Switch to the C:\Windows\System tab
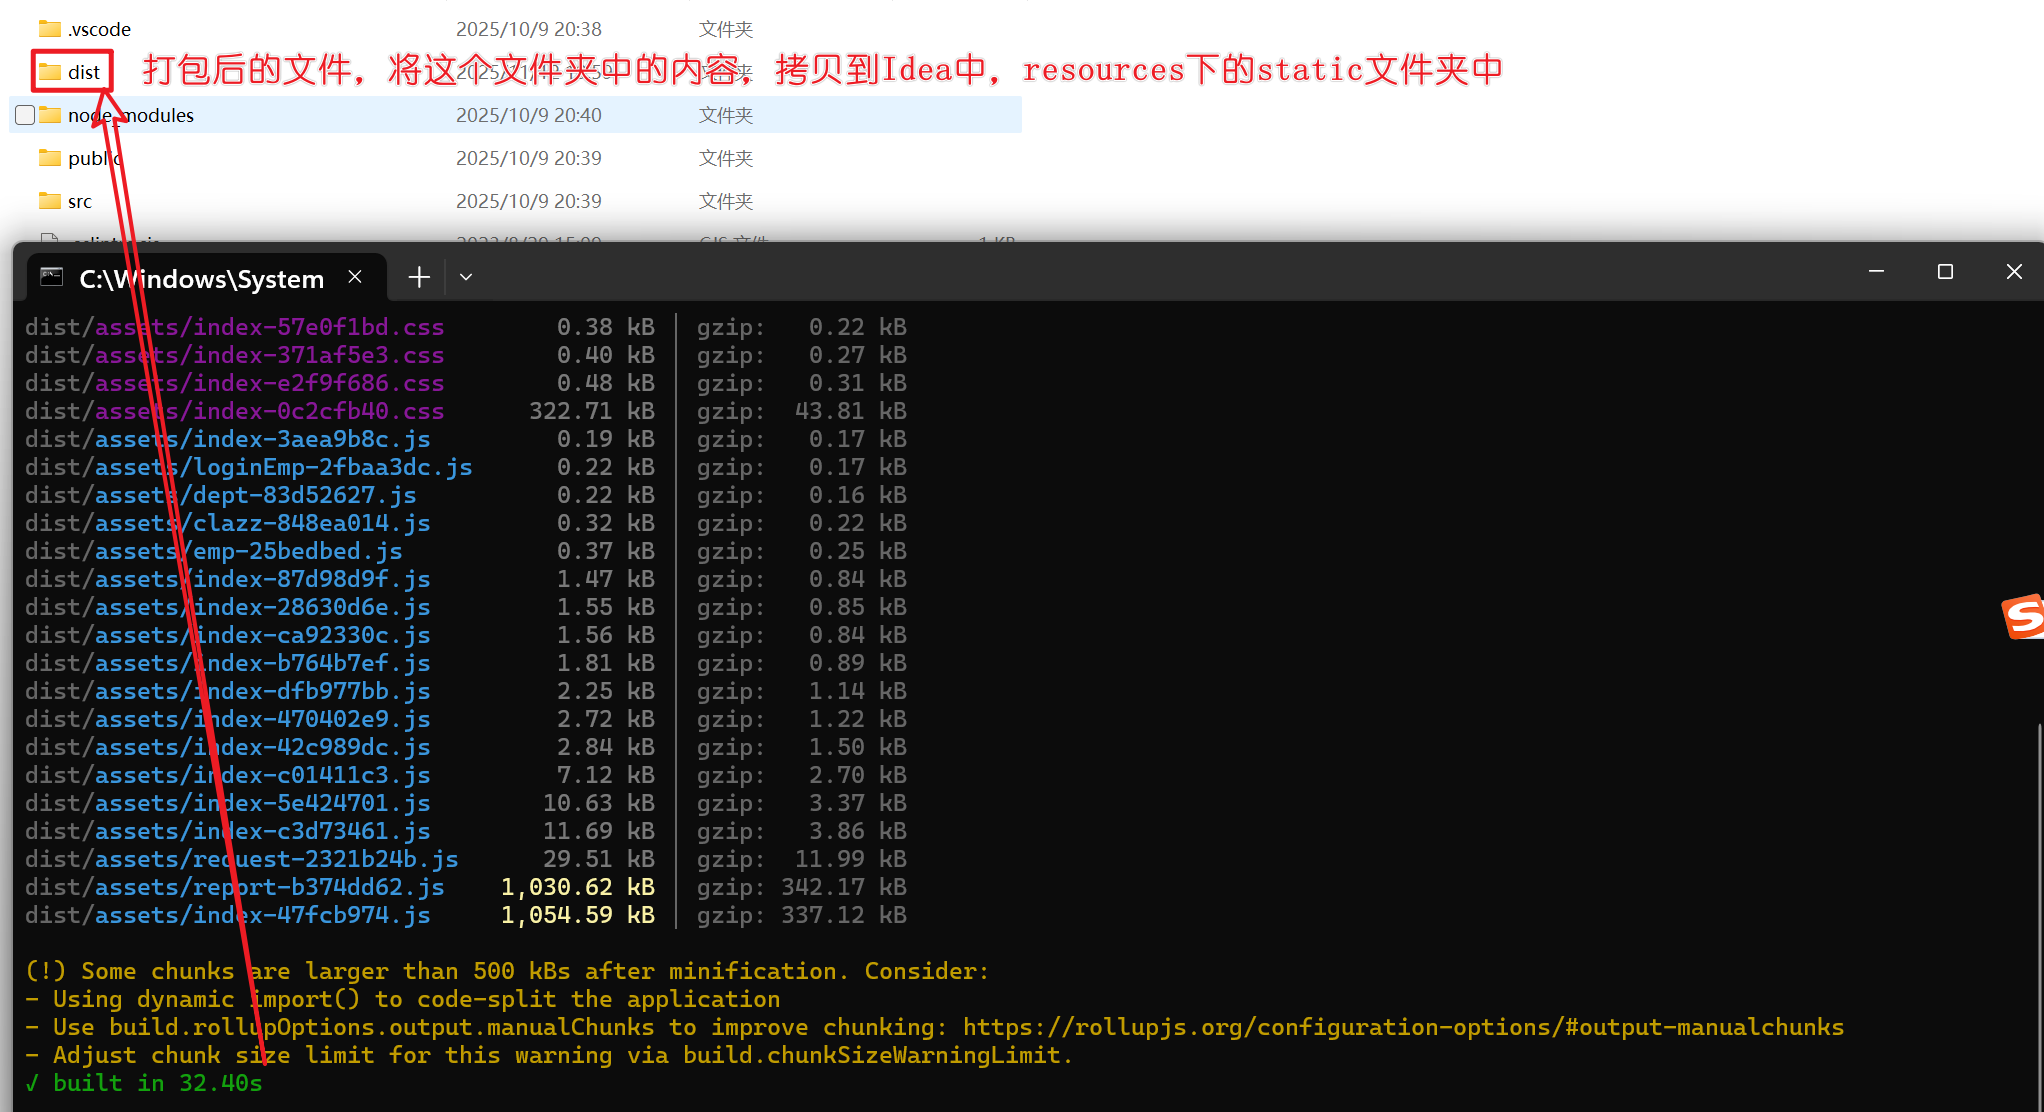Screen dimensions: 2044x1112 pos(201,279)
